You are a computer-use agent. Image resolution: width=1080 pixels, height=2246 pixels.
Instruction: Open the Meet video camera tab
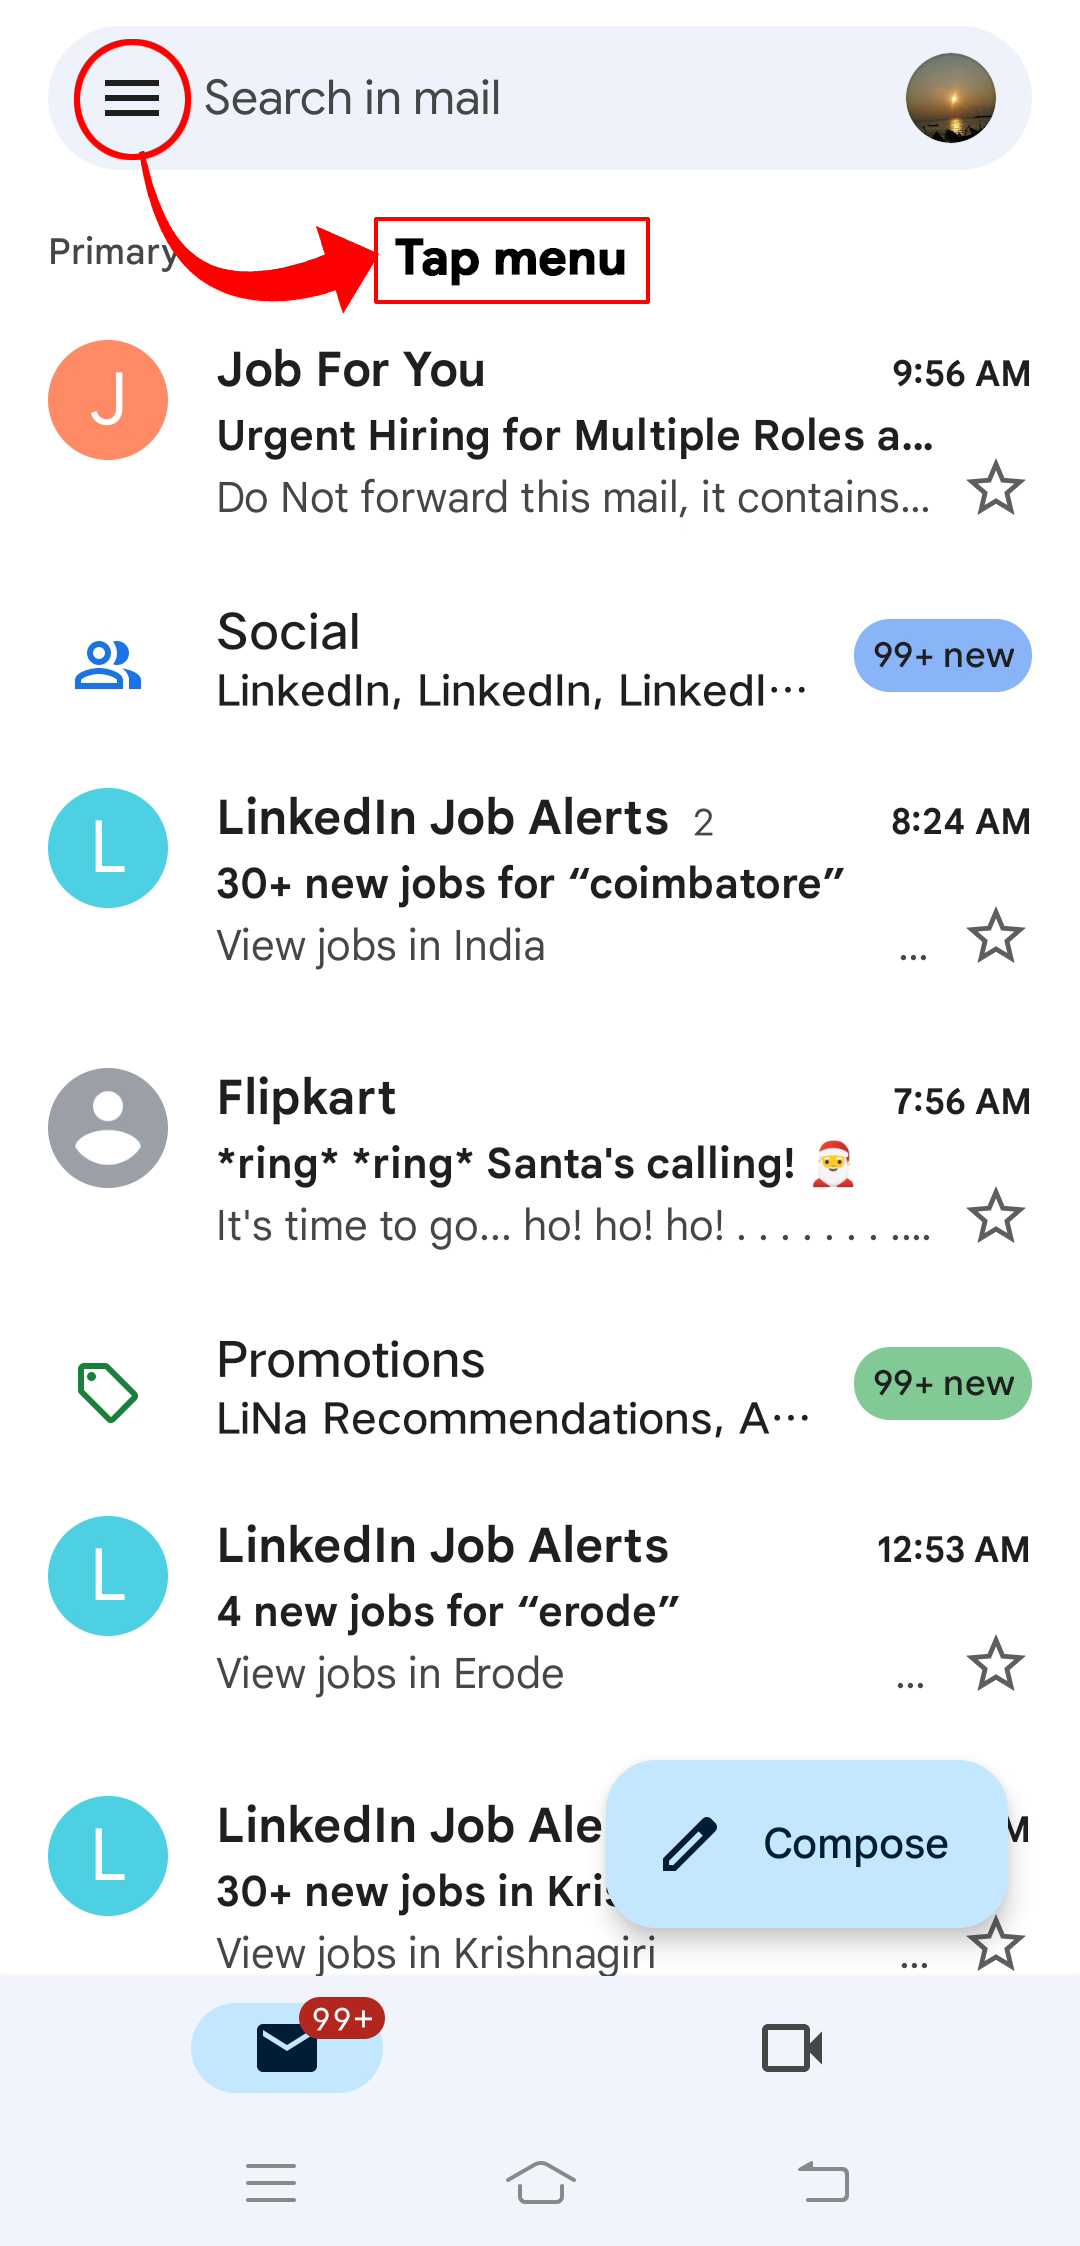(792, 2047)
